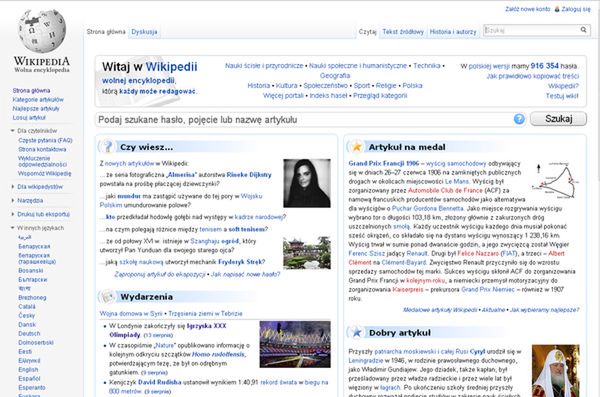
Task: Click Wojna domowa w Syrii link
Action: 131,314
